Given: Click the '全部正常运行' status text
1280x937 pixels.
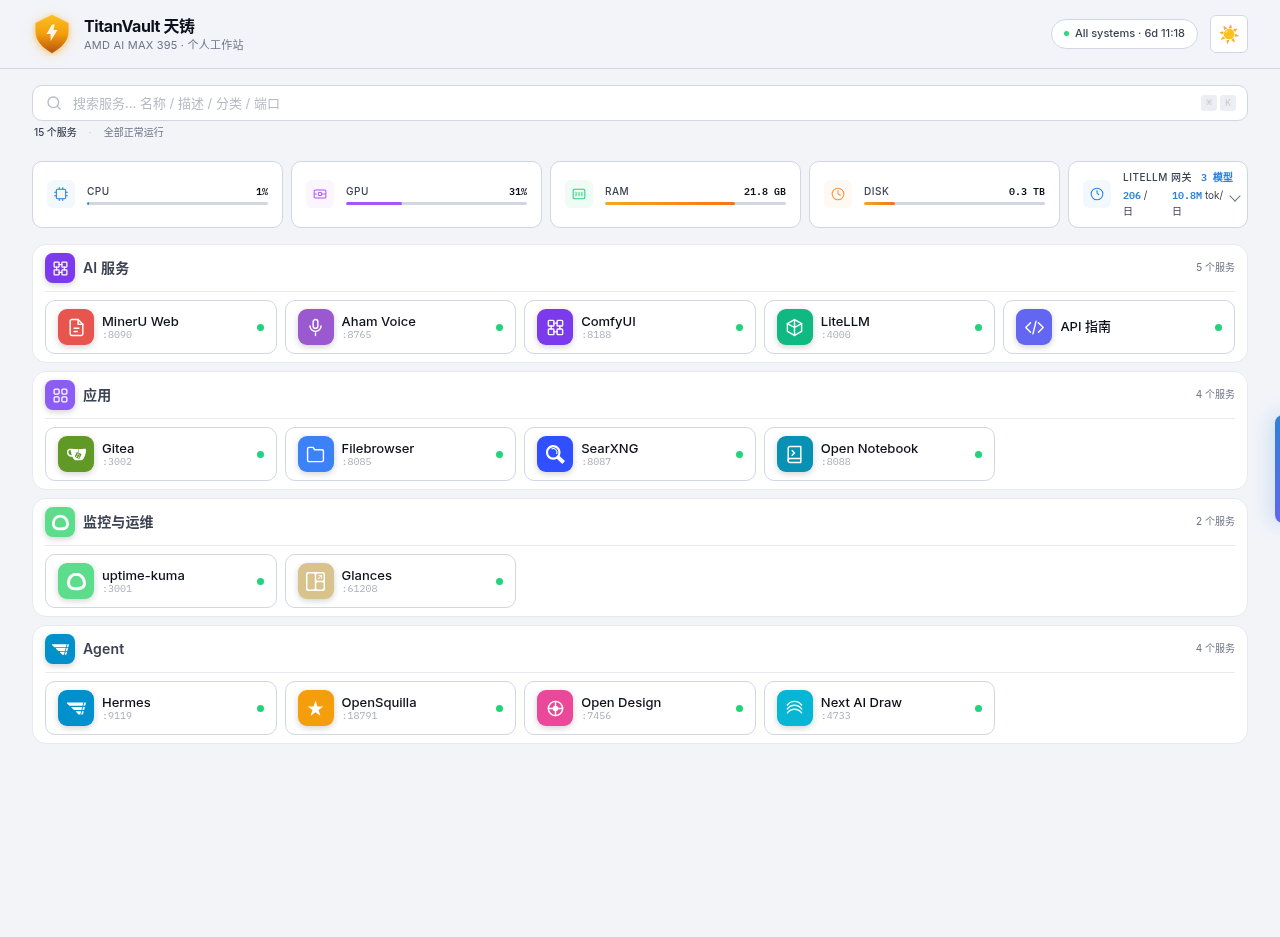Looking at the screenshot, I should [x=134, y=132].
